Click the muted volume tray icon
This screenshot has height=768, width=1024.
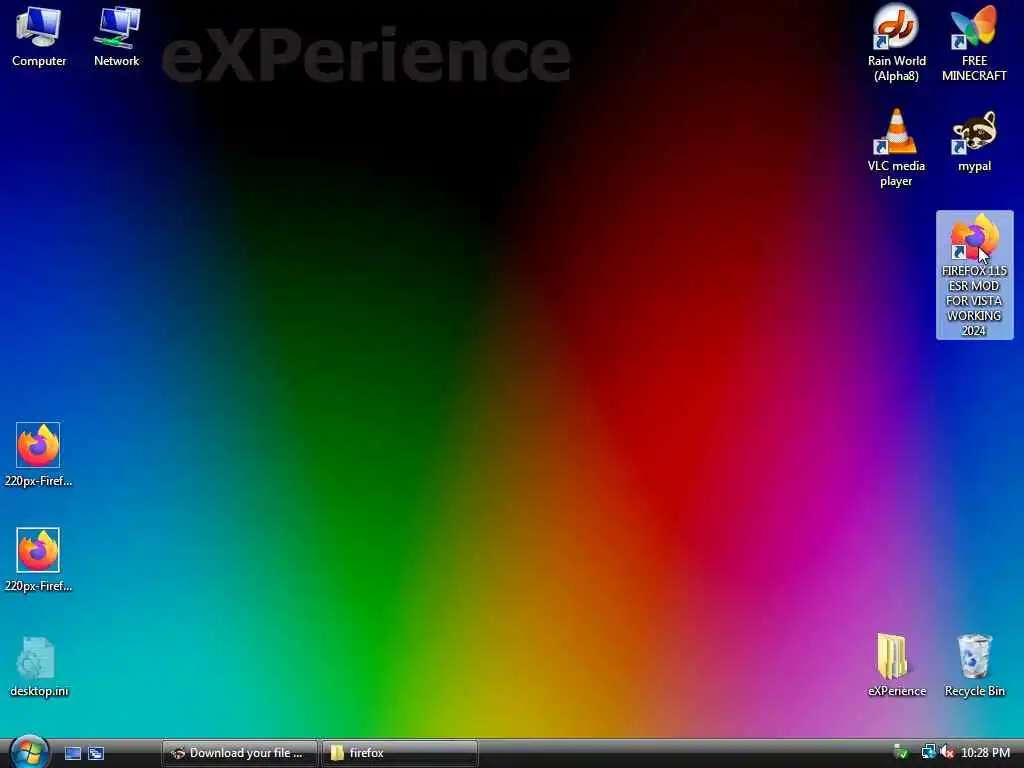tap(947, 753)
